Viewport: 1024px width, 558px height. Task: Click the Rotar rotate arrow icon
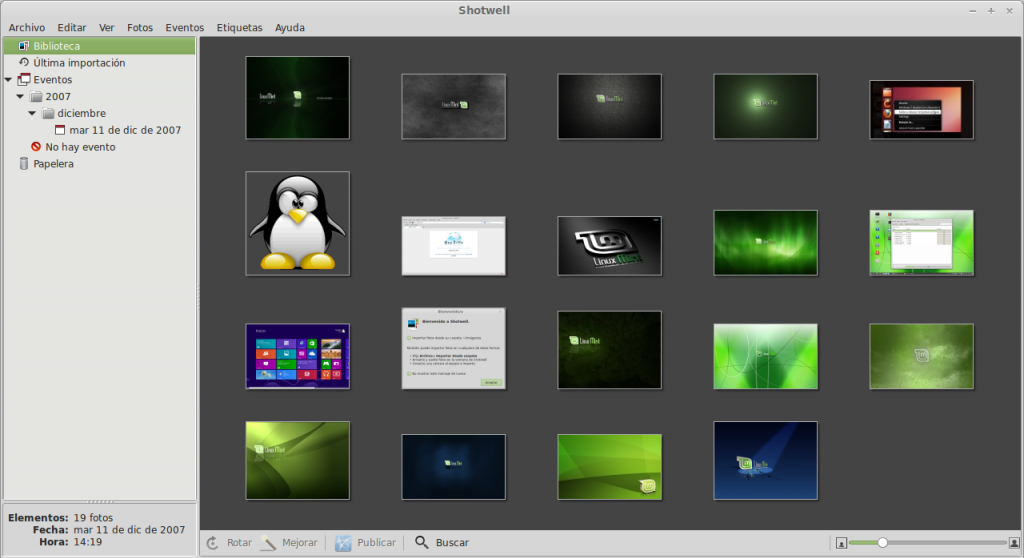(213, 543)
